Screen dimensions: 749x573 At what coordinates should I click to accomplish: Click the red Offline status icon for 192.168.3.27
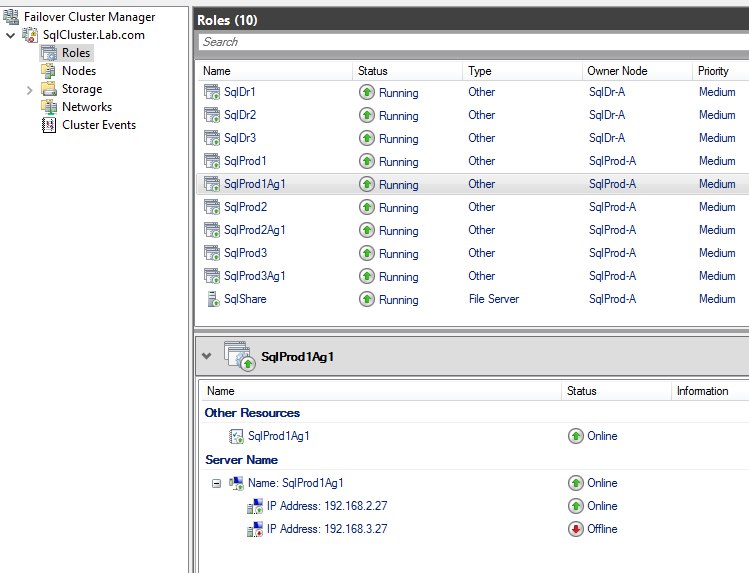pos(576,529)
